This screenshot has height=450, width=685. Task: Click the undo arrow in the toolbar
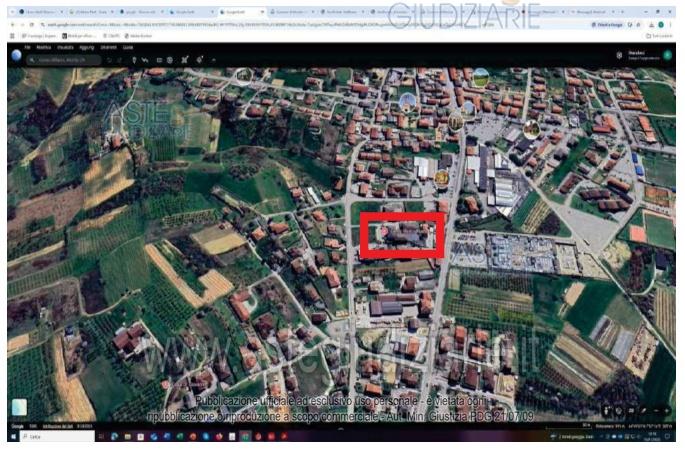point(109,60)
